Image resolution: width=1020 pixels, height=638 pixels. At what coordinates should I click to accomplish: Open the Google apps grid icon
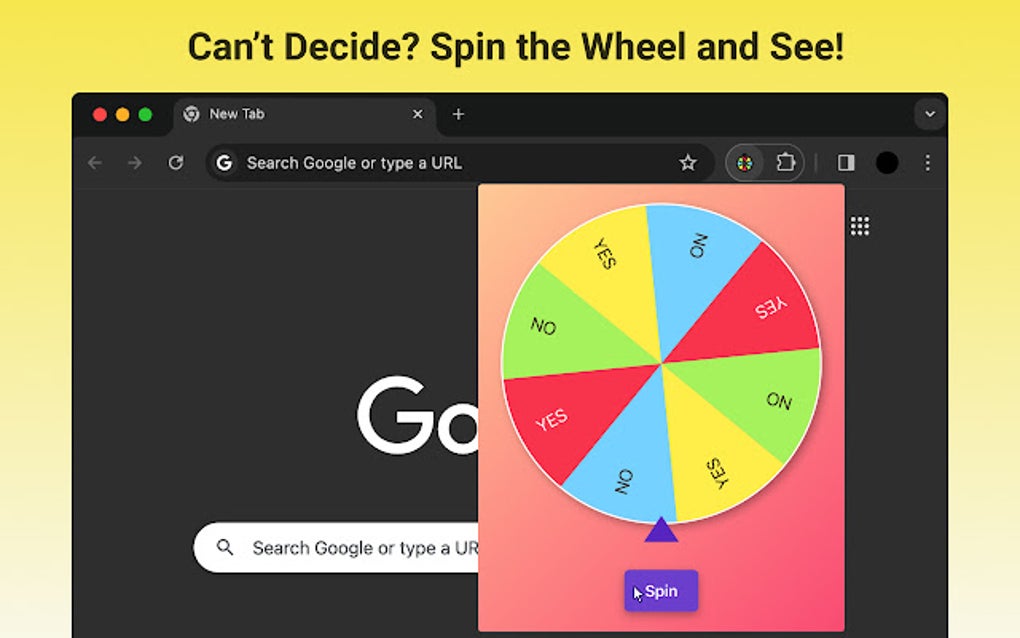click(860, 226)
